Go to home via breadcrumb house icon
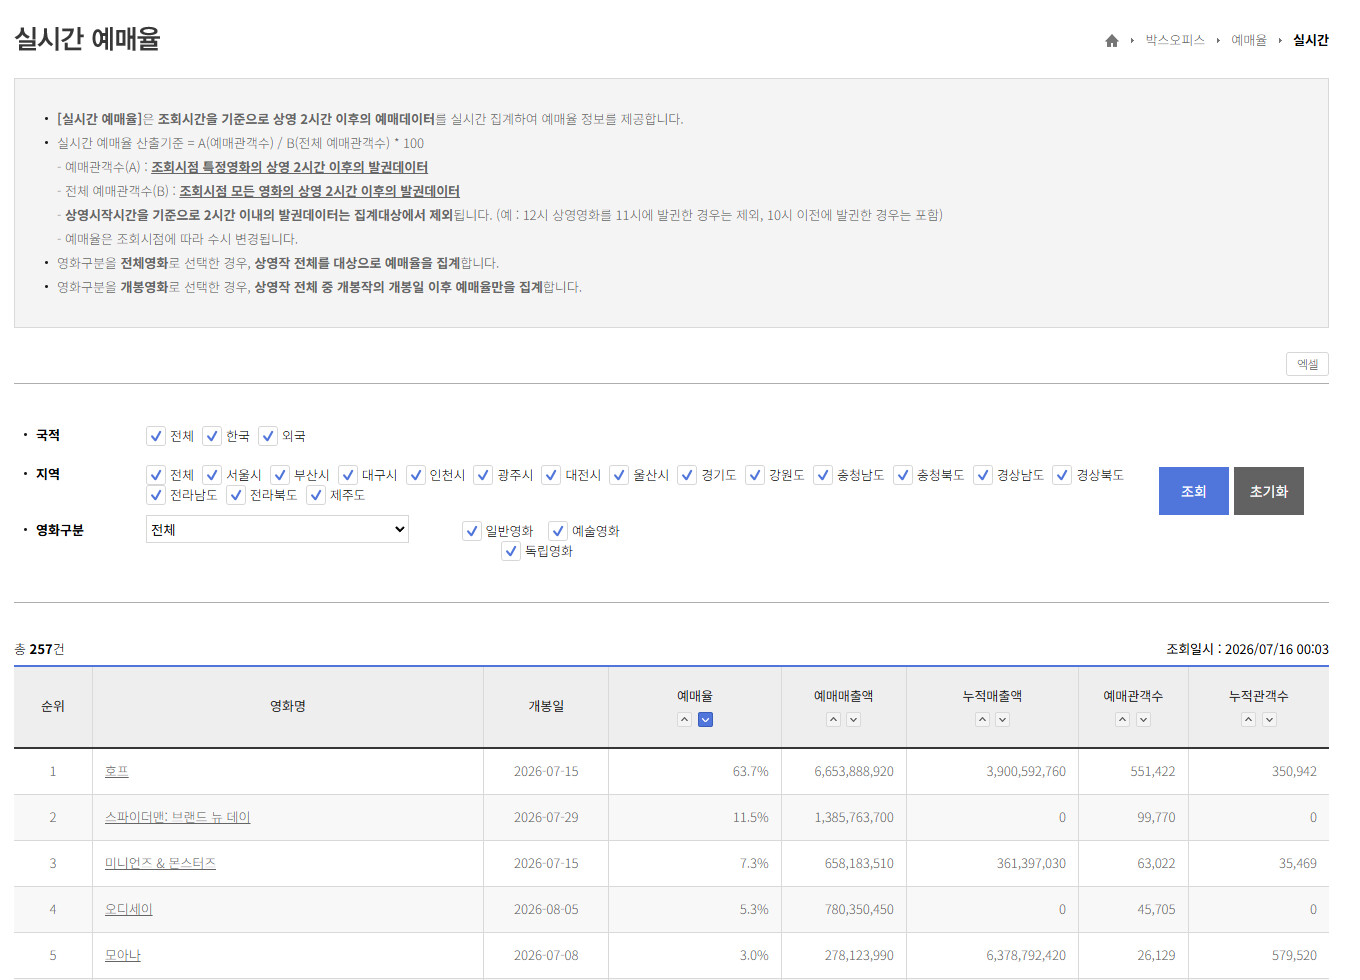This screenshot has height=980, width=1360. click(1111, 41)
